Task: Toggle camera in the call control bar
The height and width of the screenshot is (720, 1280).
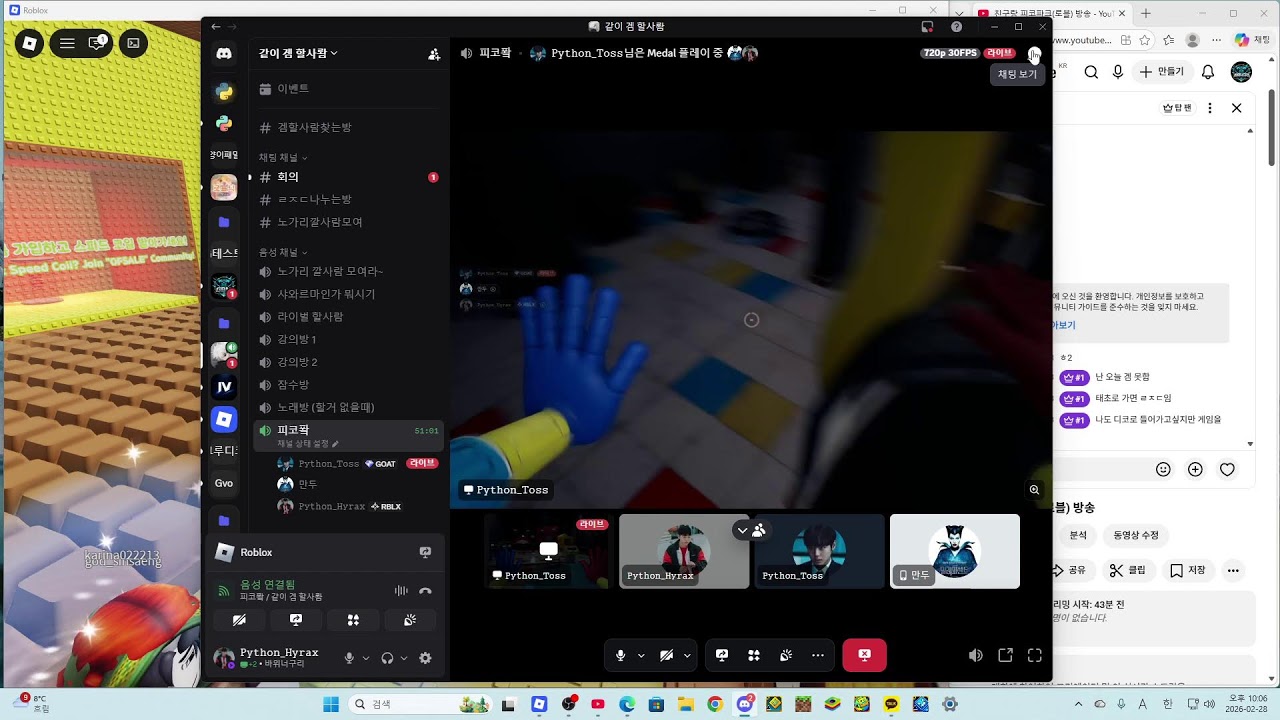Action: [666, 655]
